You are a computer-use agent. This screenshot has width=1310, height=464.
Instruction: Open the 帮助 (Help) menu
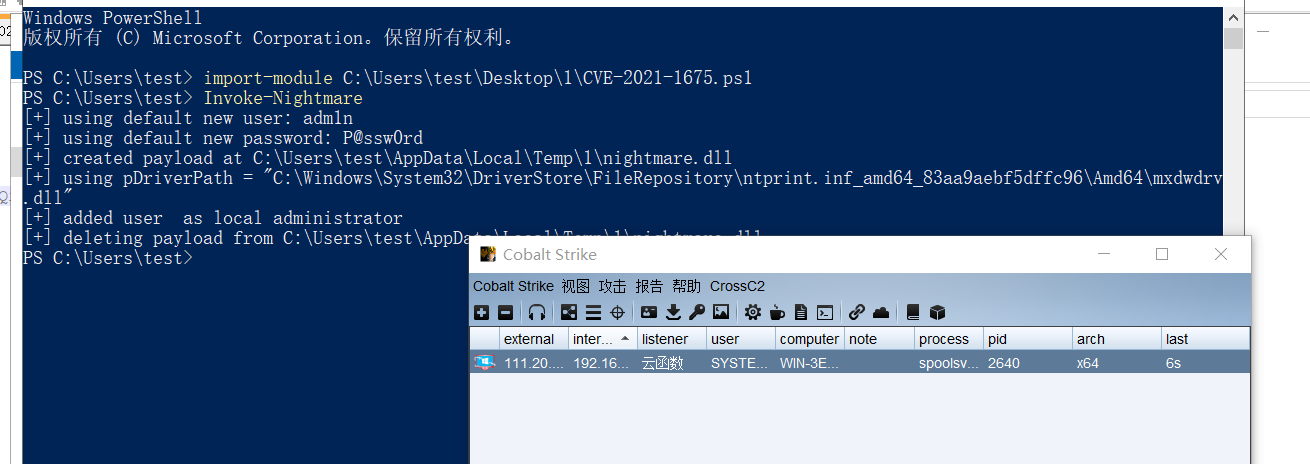pyautogui.click(x=687, y=286)
